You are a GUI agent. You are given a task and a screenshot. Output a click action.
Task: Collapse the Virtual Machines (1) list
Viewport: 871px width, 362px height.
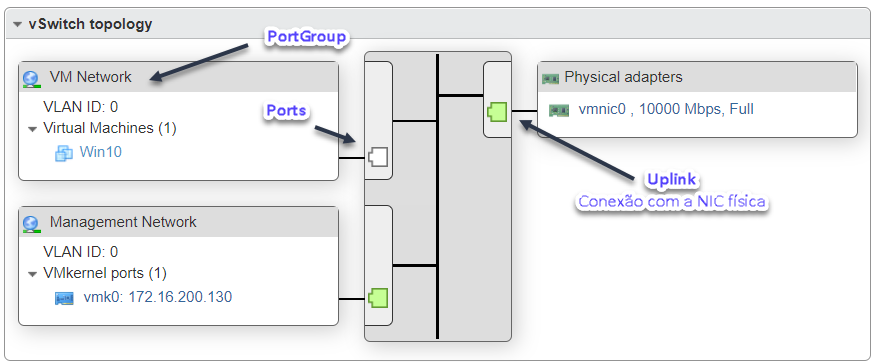(x=32, y=129)
